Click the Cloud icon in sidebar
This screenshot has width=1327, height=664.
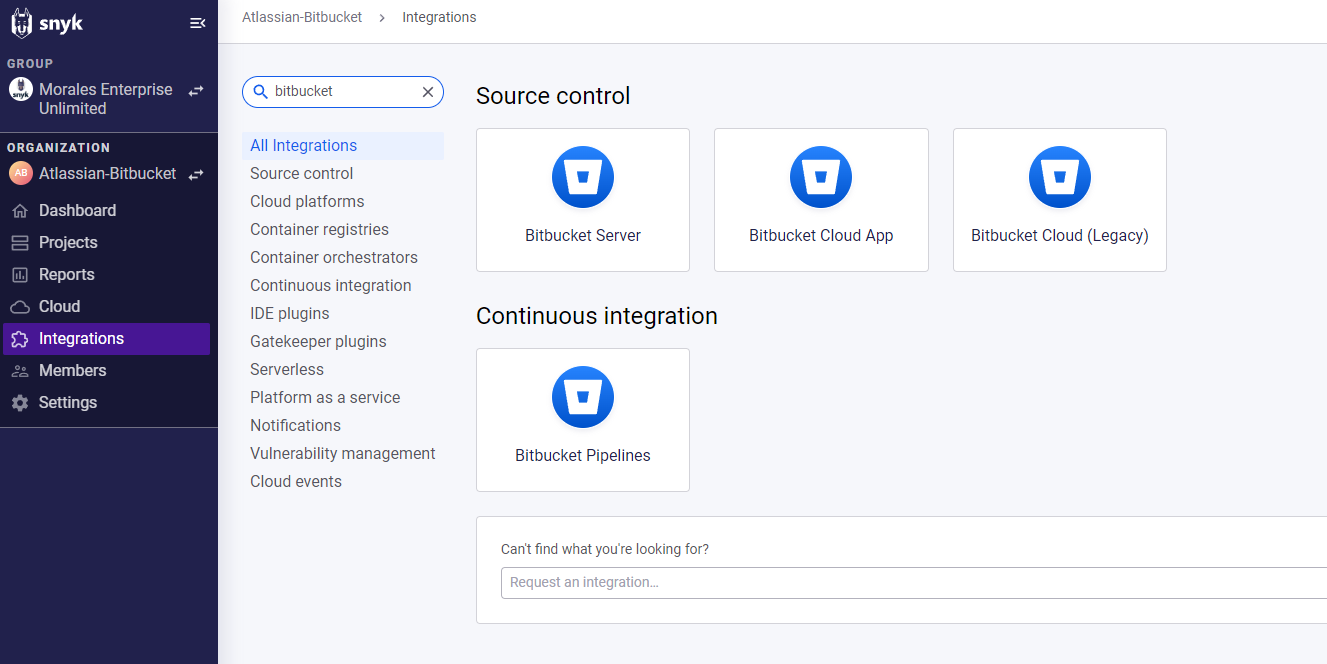[20, 307]
